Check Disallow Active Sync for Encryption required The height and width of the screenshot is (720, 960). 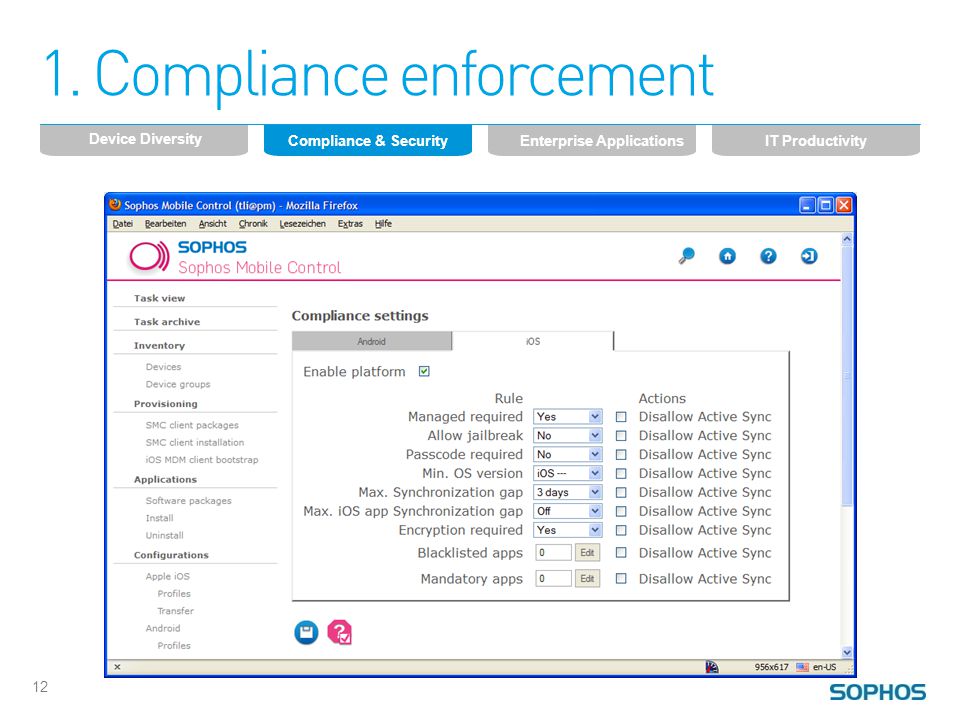point(621,530)
